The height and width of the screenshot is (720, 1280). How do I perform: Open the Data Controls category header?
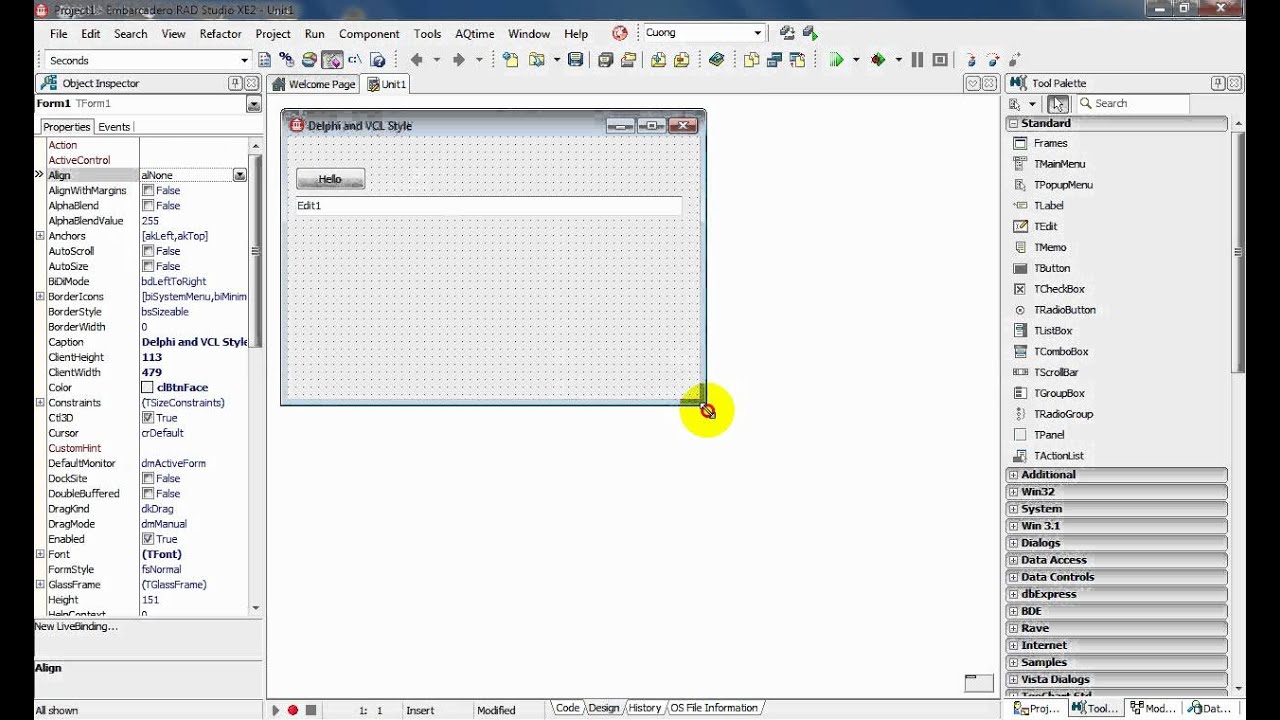[1117, 577]
